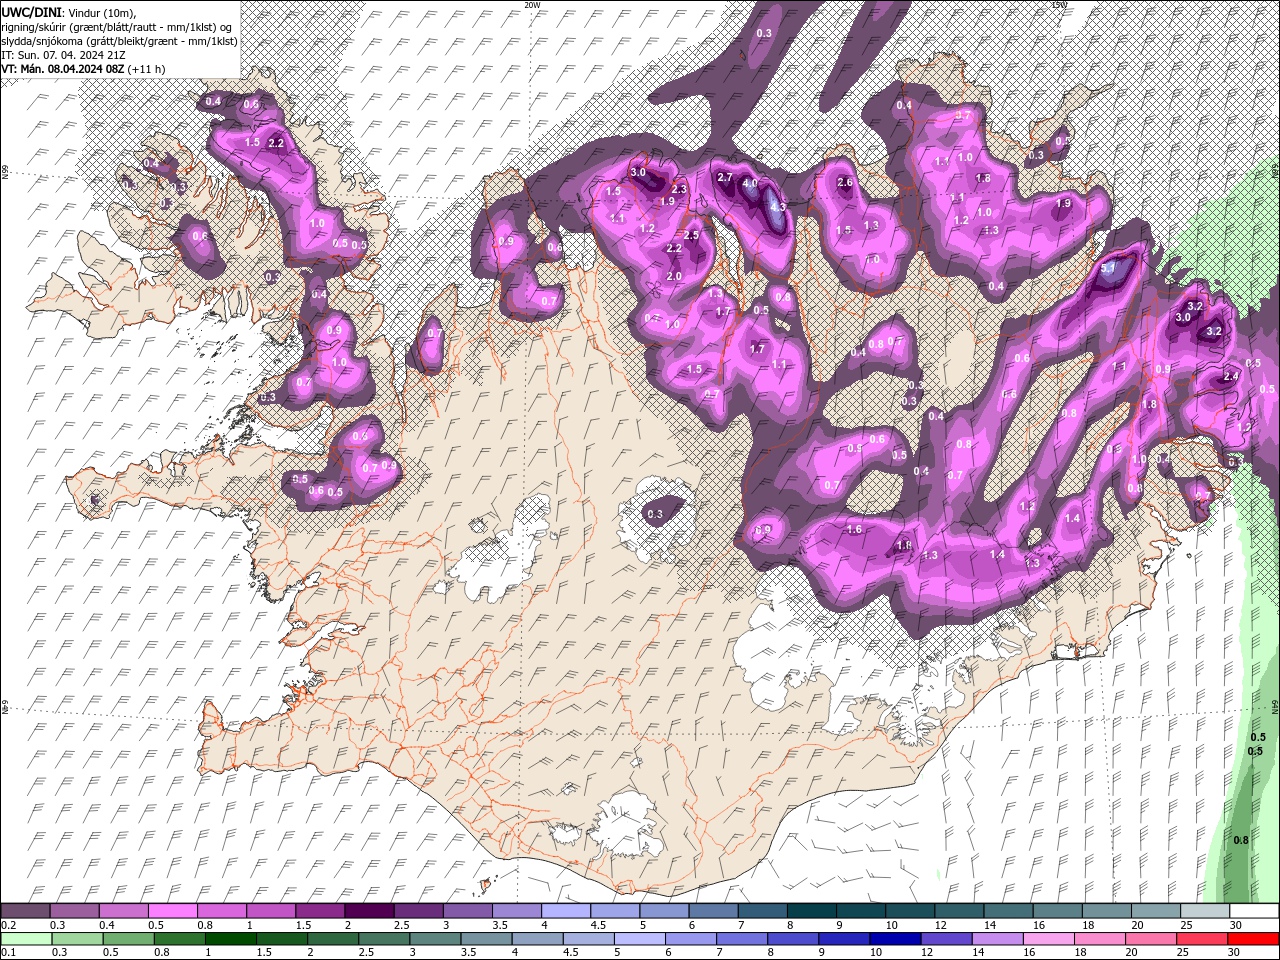Click the '4.0' snowfall value on the map
1280x960 pixels.
pos(749,185)
